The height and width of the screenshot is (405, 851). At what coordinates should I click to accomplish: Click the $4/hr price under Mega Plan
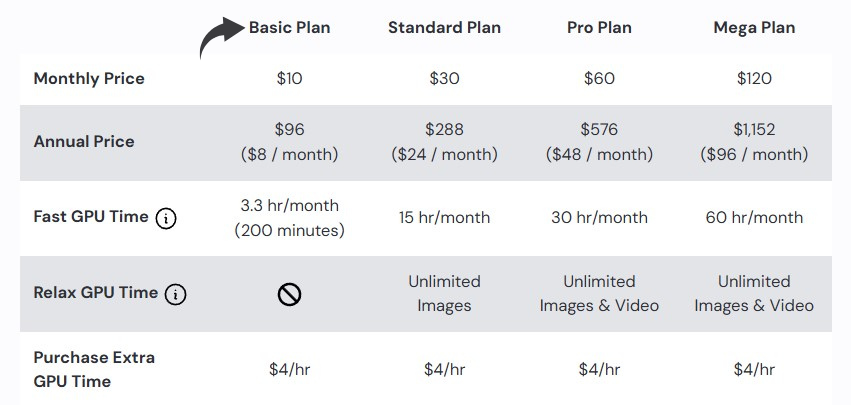pos(754,369)
